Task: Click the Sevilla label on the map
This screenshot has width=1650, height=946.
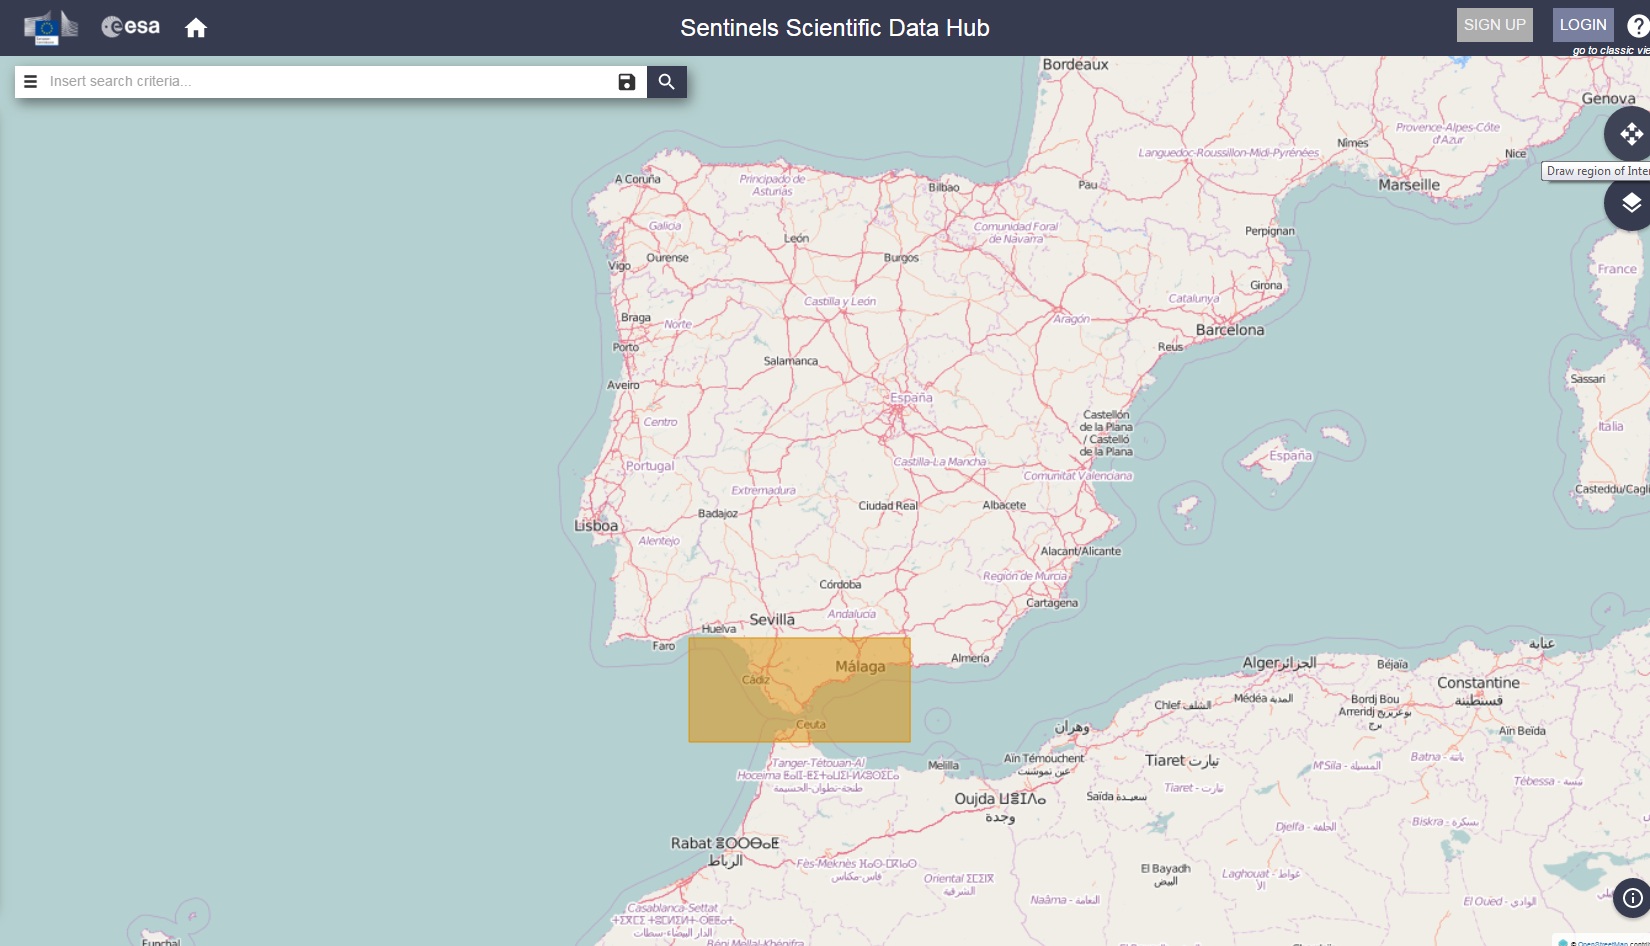Action: pyautogui.click(x=772, y=620)
